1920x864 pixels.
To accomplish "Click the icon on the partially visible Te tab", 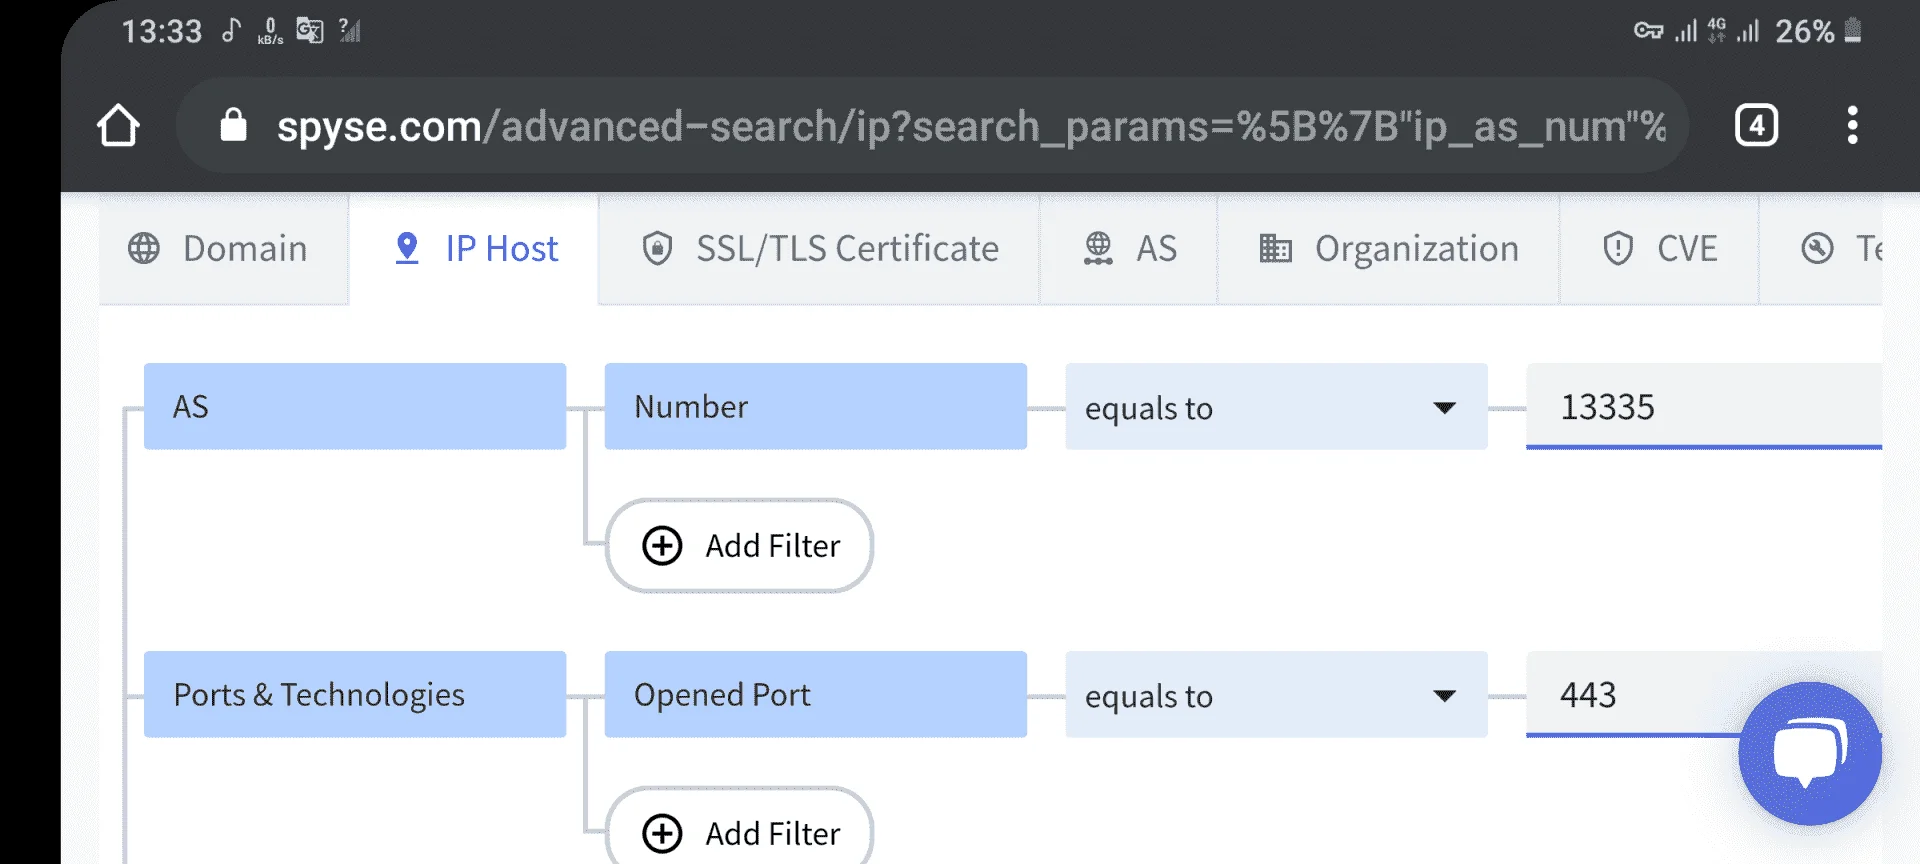I will (1817, 249).
